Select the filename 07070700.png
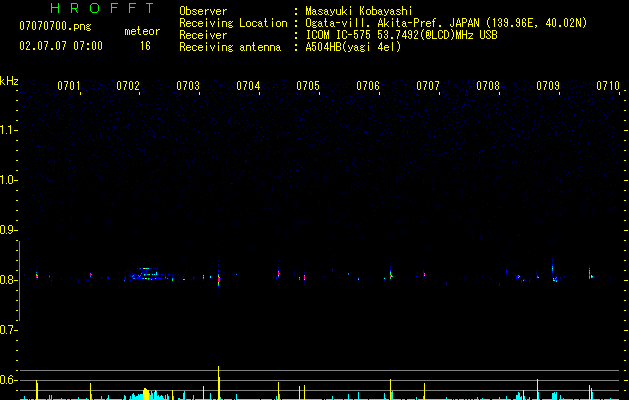The image size is (629, 400). (55, 27)
